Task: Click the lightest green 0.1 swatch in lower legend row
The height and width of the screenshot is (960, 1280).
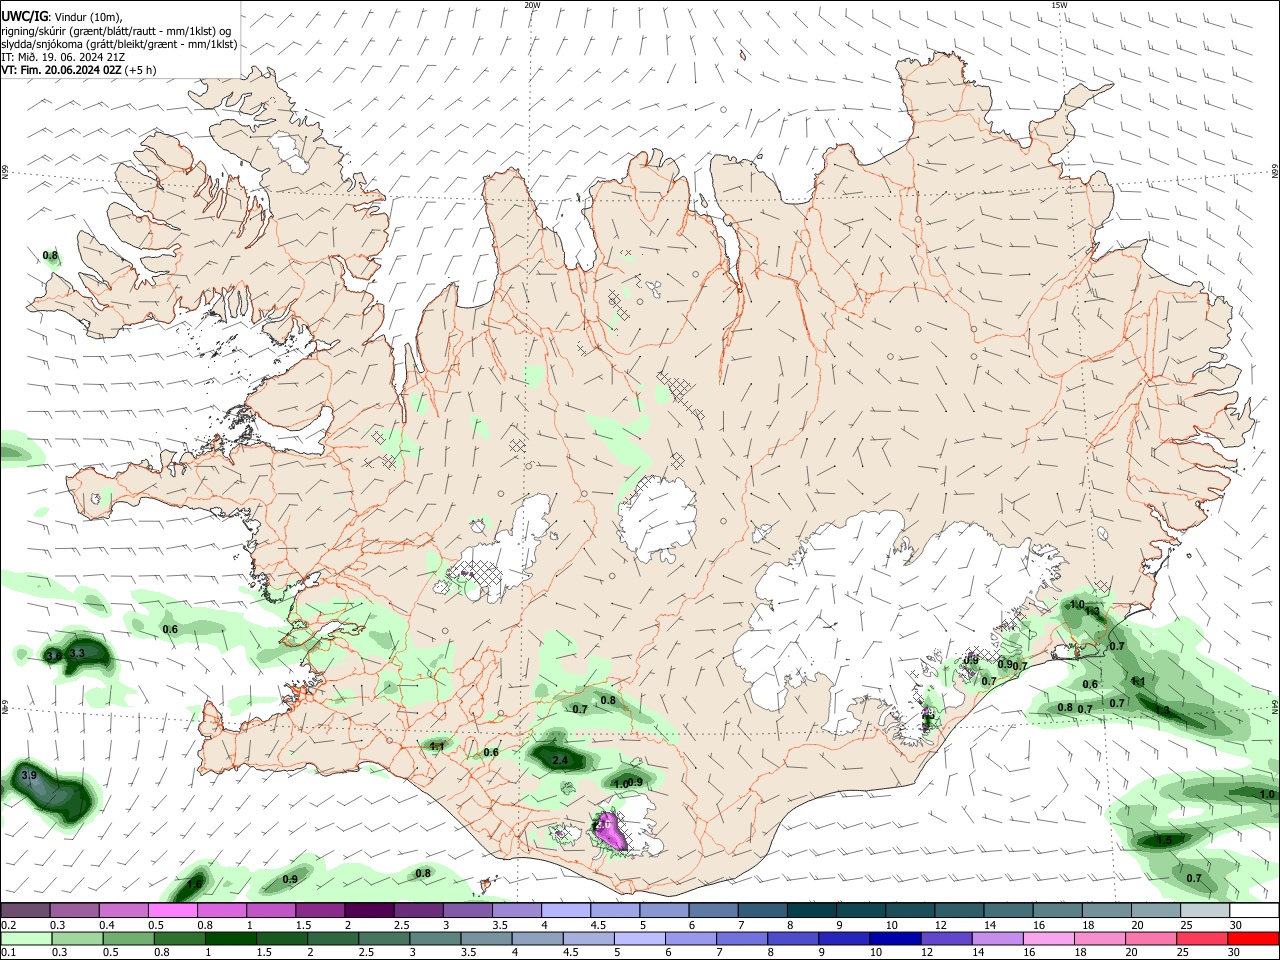Action: click(x=26, y=938)
